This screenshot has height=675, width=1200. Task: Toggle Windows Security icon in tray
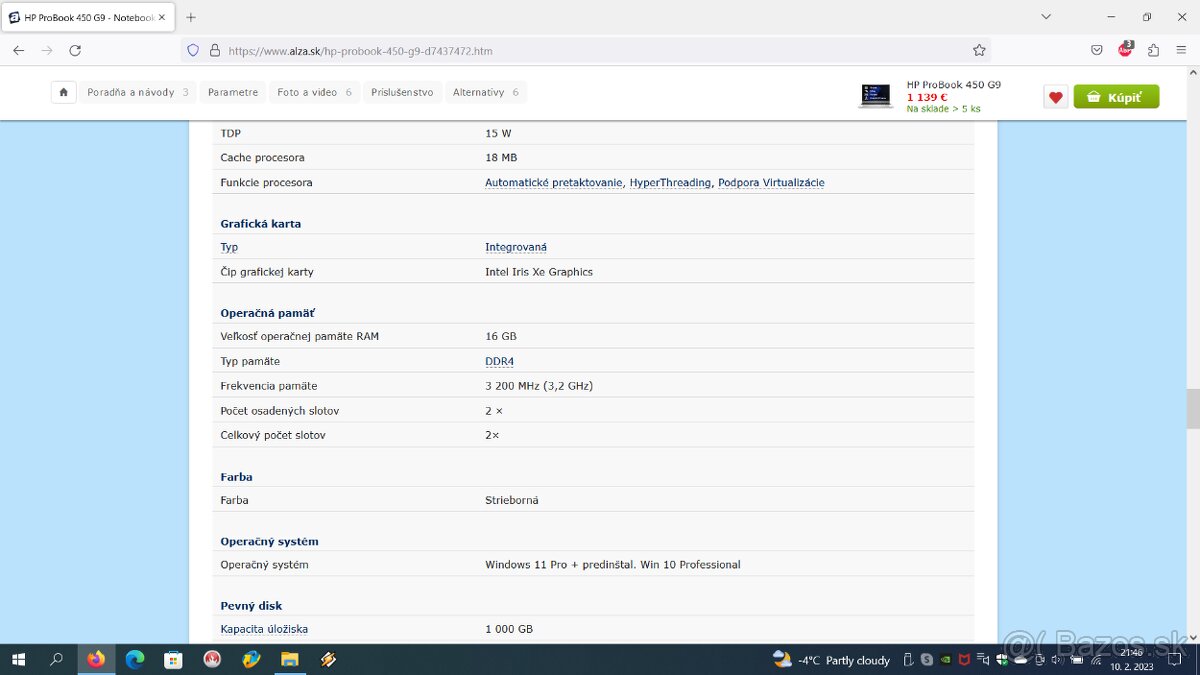(1001, 660)
